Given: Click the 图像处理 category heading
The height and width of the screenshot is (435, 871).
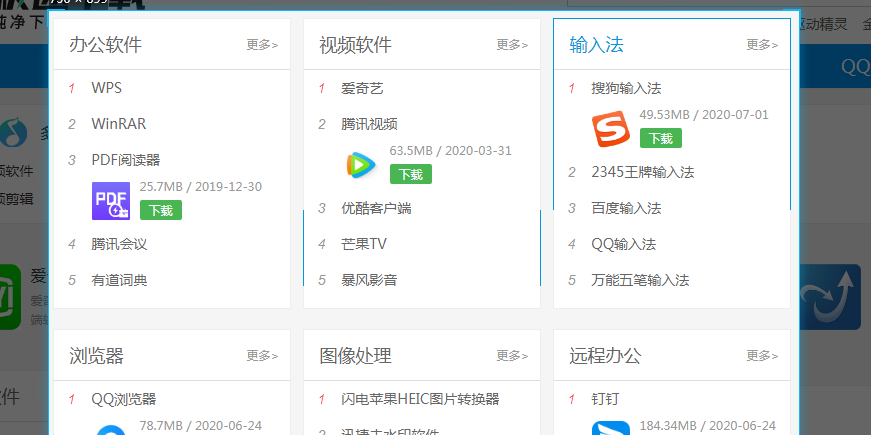Looking at the screenshot, I should point(356,356).
